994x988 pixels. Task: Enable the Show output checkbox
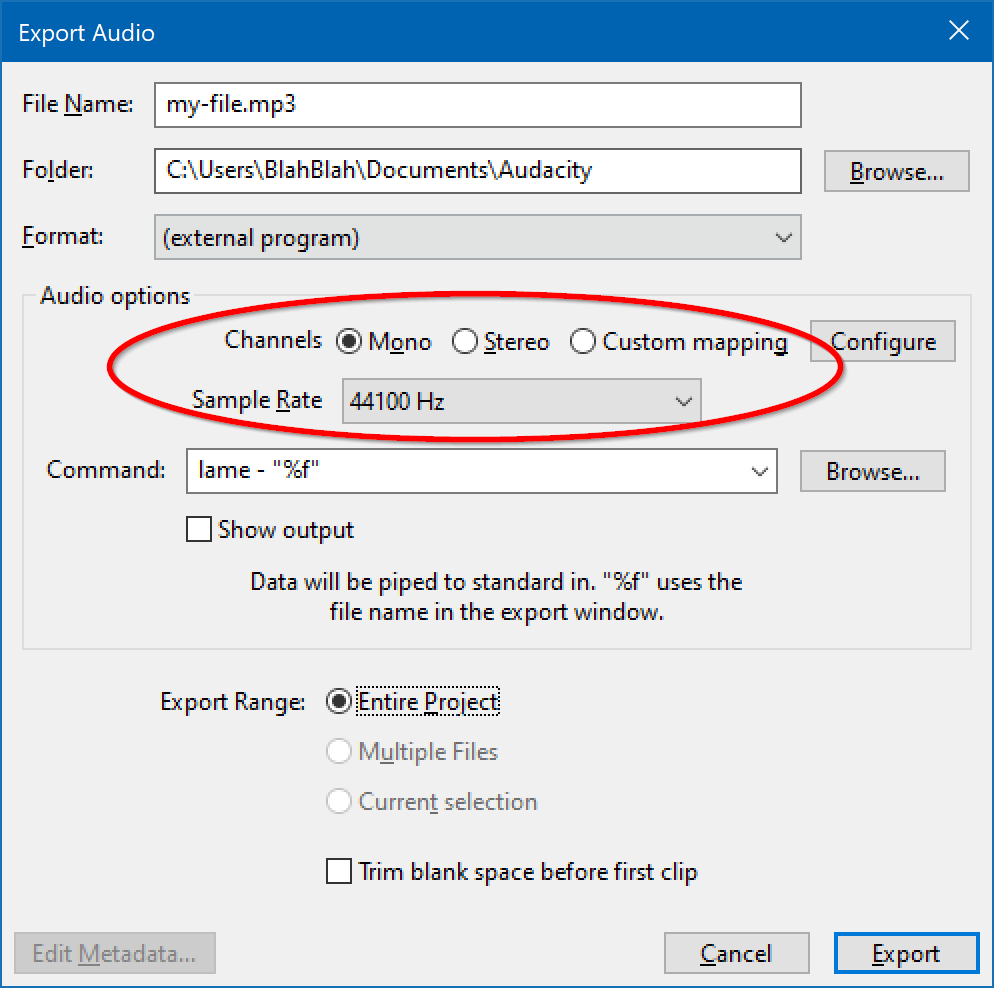click(199, 529)
